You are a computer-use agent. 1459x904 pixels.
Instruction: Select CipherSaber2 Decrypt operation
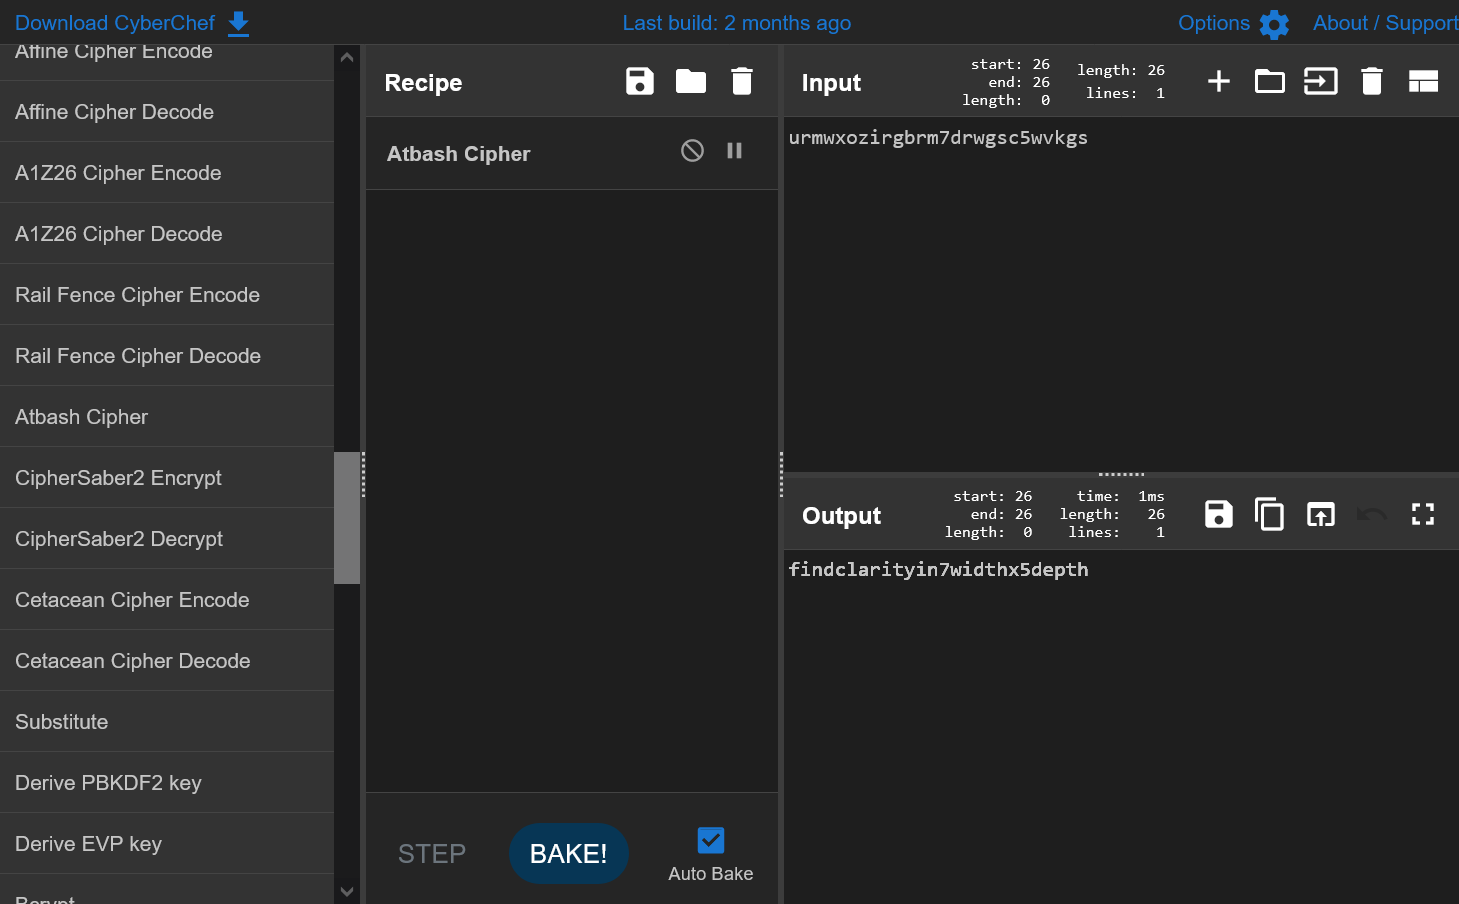tap(167, 539)
